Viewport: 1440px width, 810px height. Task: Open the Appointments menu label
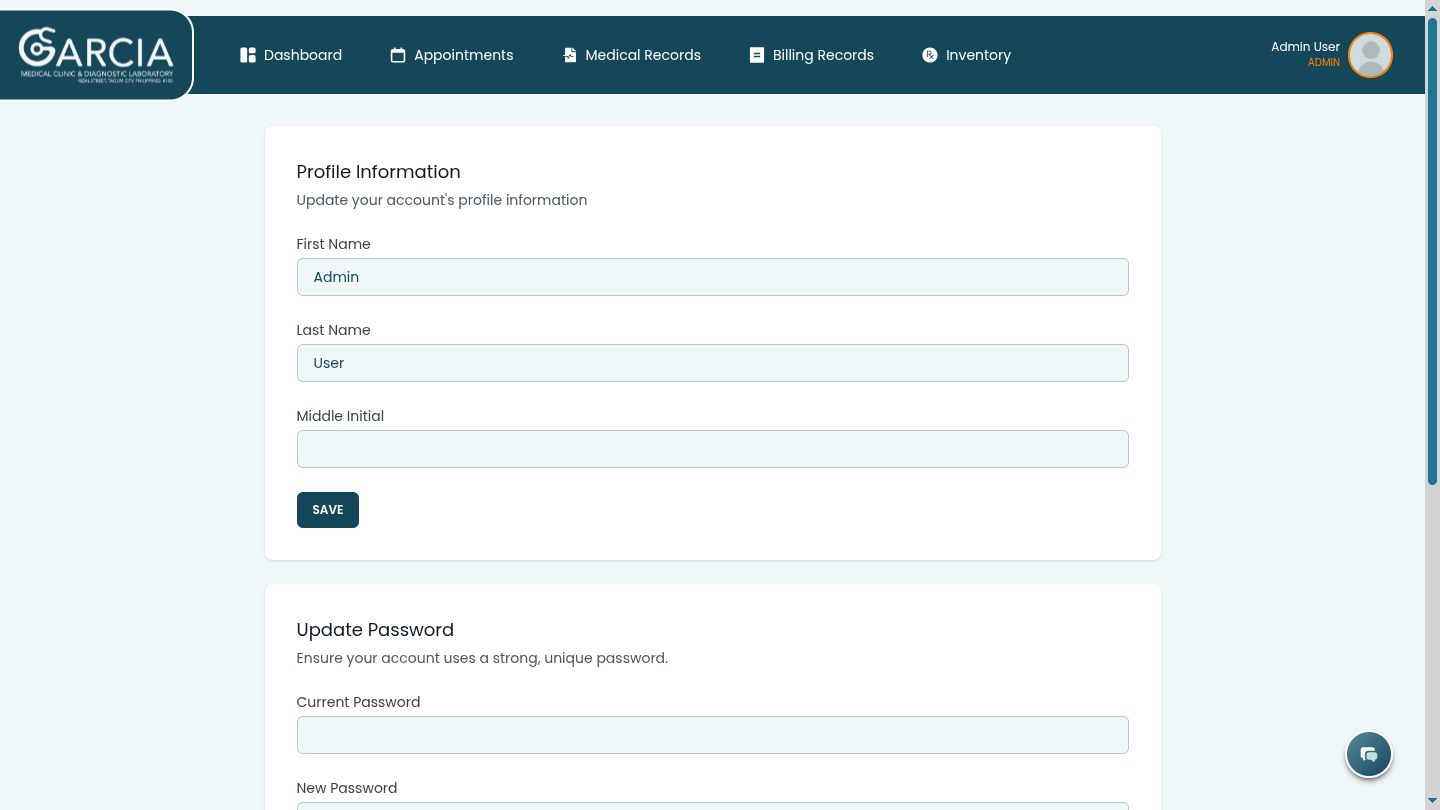click(x=463, y=55)
